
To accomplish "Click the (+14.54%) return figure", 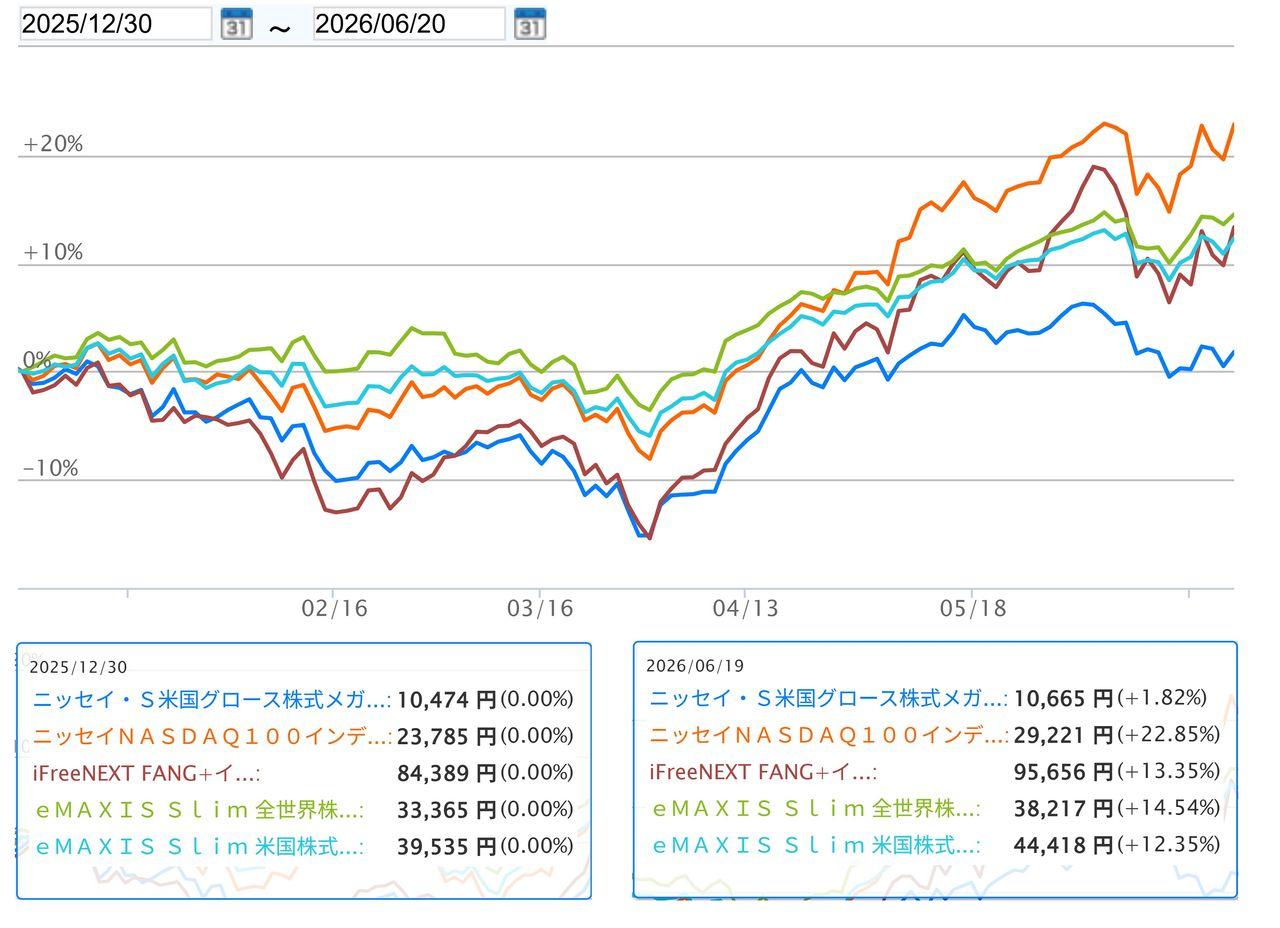I will [x=1168, y=807].
